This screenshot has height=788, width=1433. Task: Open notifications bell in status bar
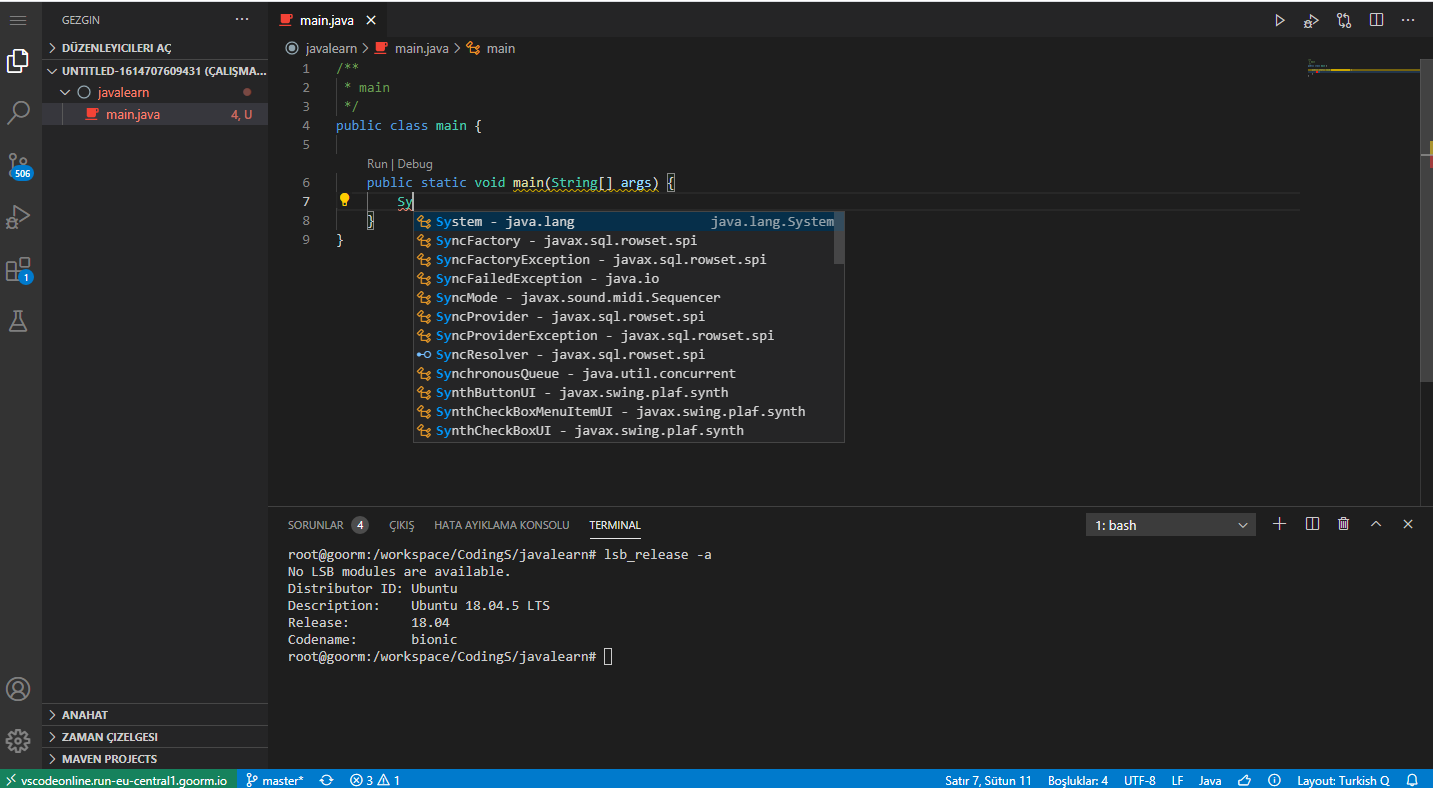[1412, 780]
